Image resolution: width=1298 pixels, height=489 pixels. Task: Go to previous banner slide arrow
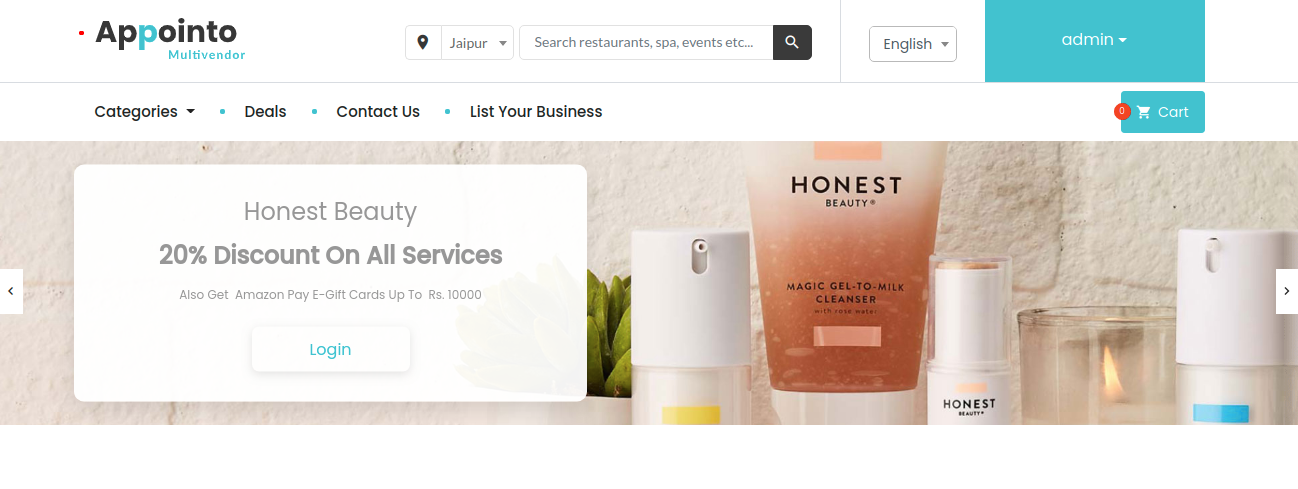tap(11, 291)
